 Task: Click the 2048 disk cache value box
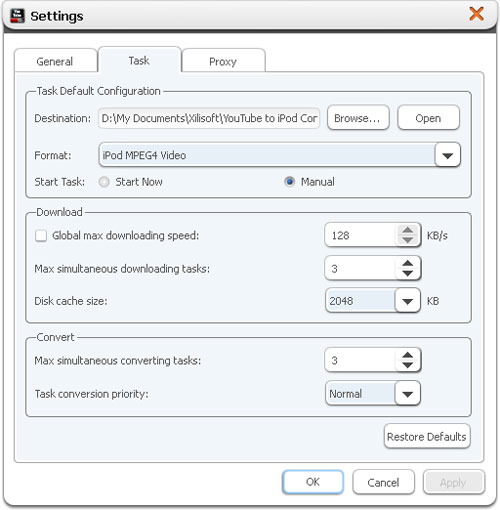coord(360,301)
